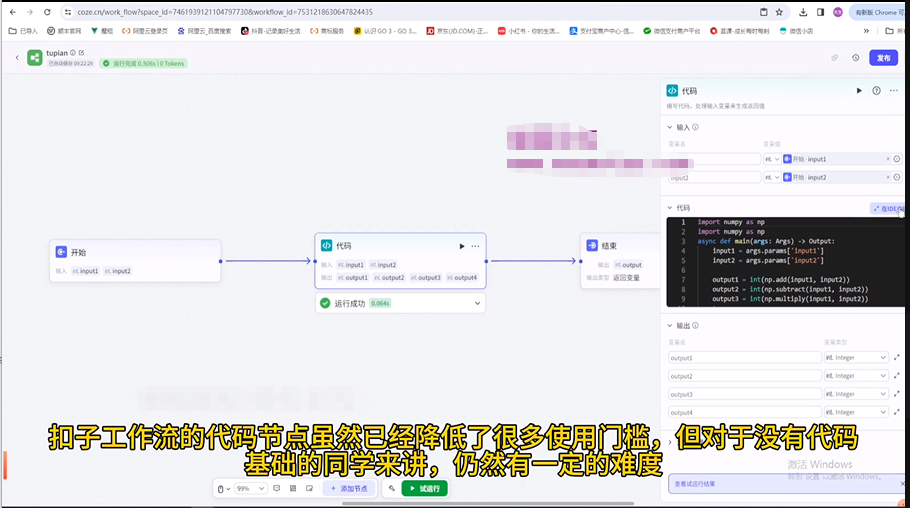Open the 99% zoom level dropdown

pos(250,489)
